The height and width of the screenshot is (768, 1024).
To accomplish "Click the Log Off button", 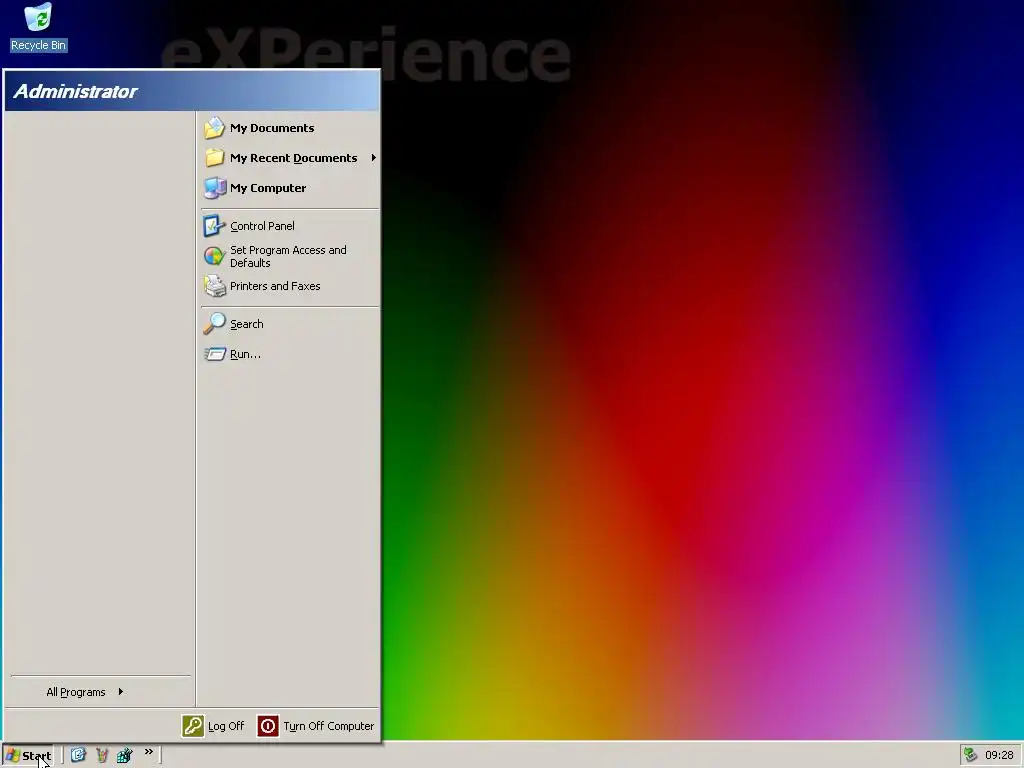I will 213,726.
